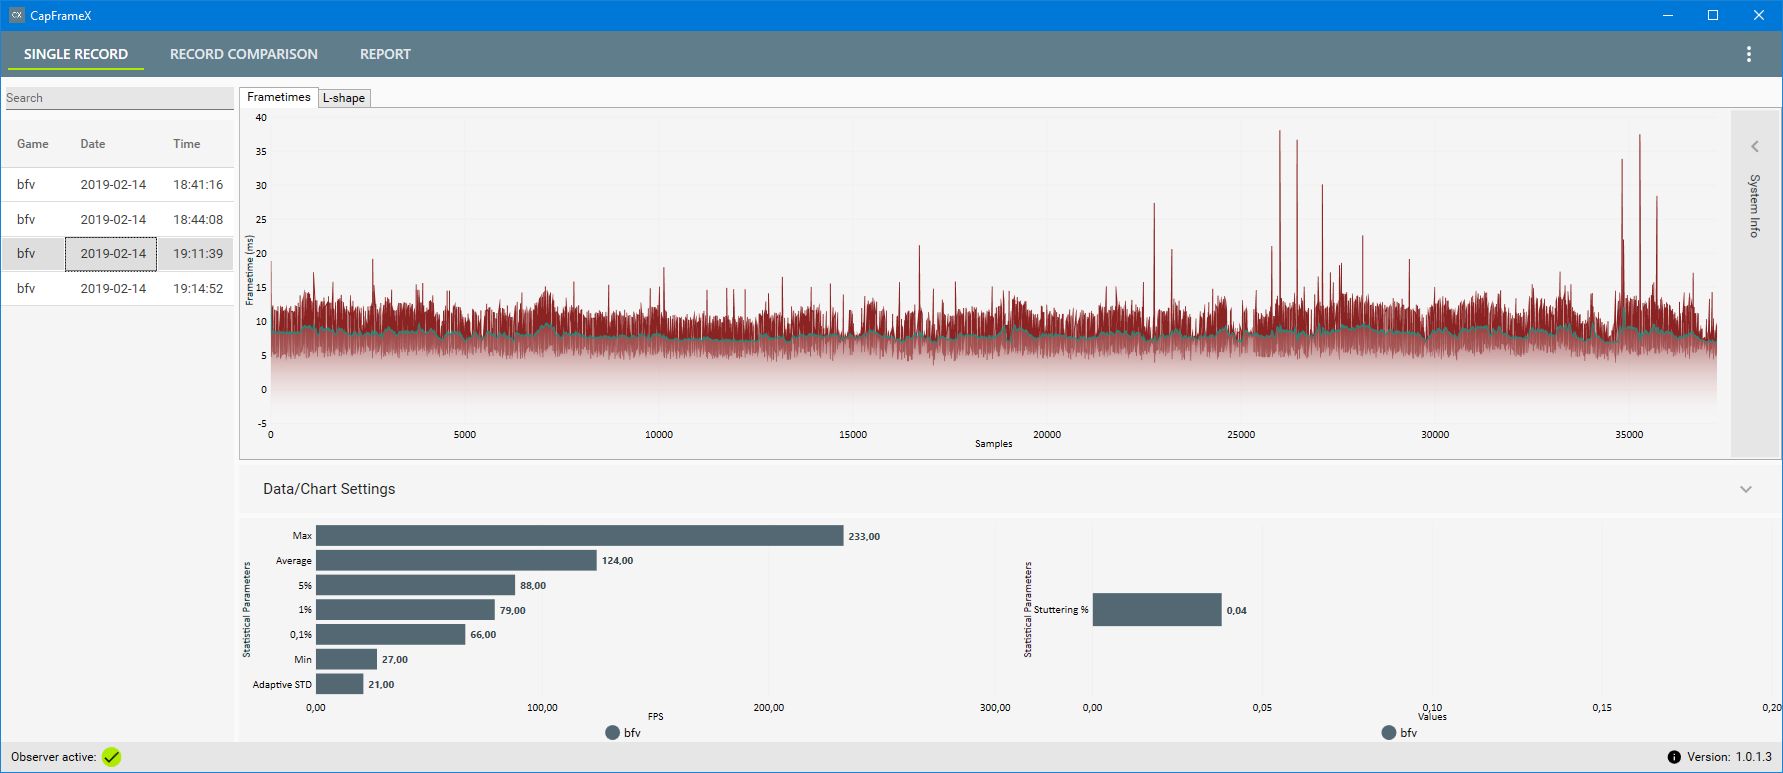Click the Stuttering % bar showing 0,04
The image size is (1783, 773).
coord(1157,610)
